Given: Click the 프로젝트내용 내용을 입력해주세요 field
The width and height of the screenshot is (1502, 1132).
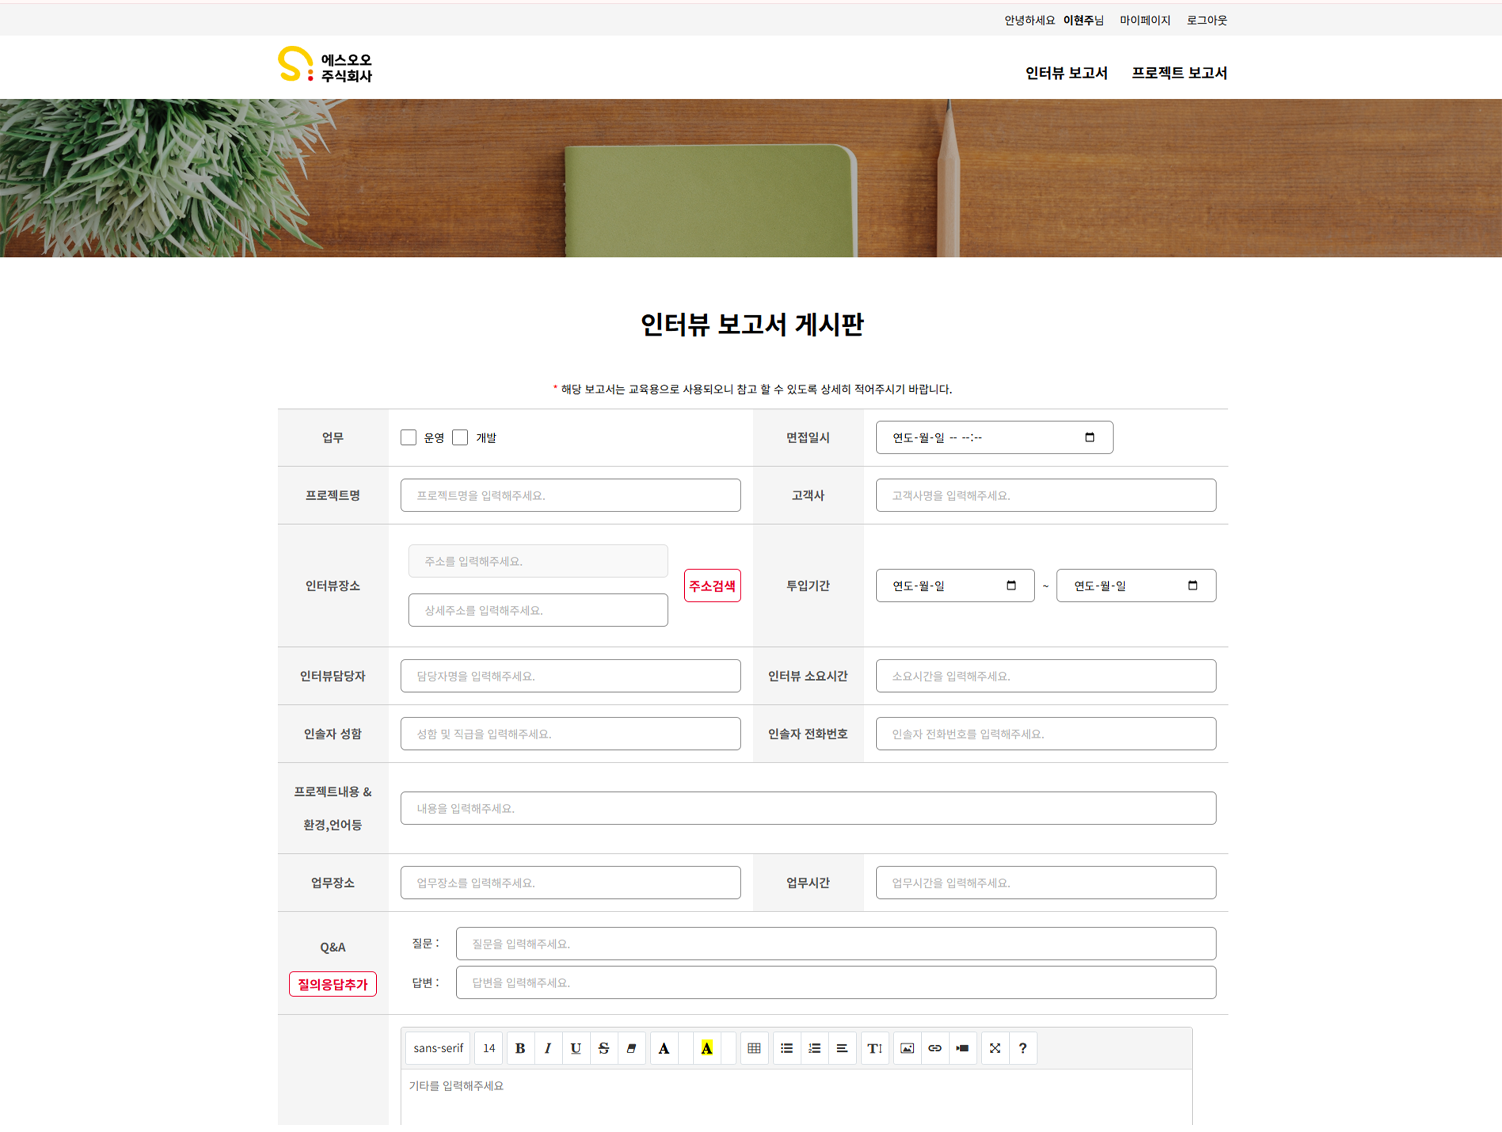Looking at the screenshot, I should point(809,808).
